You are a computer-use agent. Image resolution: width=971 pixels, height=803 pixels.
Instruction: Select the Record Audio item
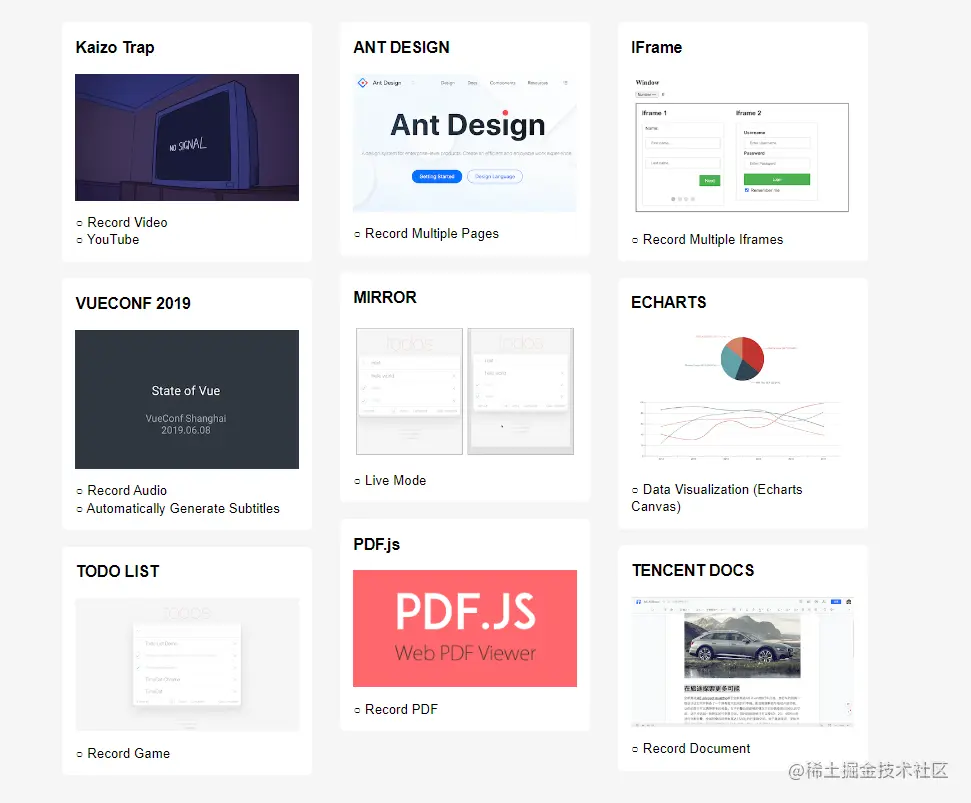pos(127,490)
